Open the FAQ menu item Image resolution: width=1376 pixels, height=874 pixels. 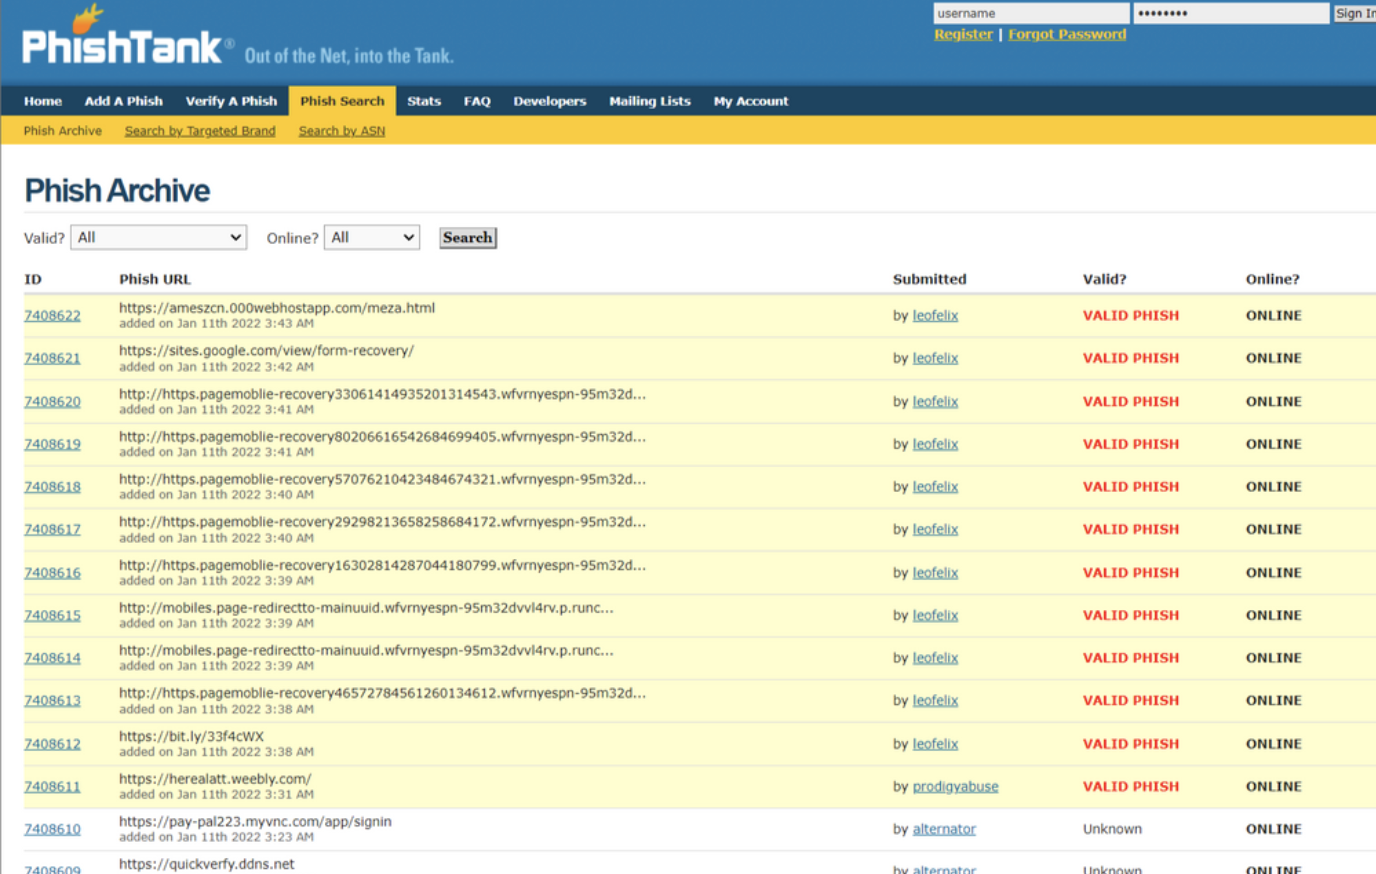[x=477, y=101]
